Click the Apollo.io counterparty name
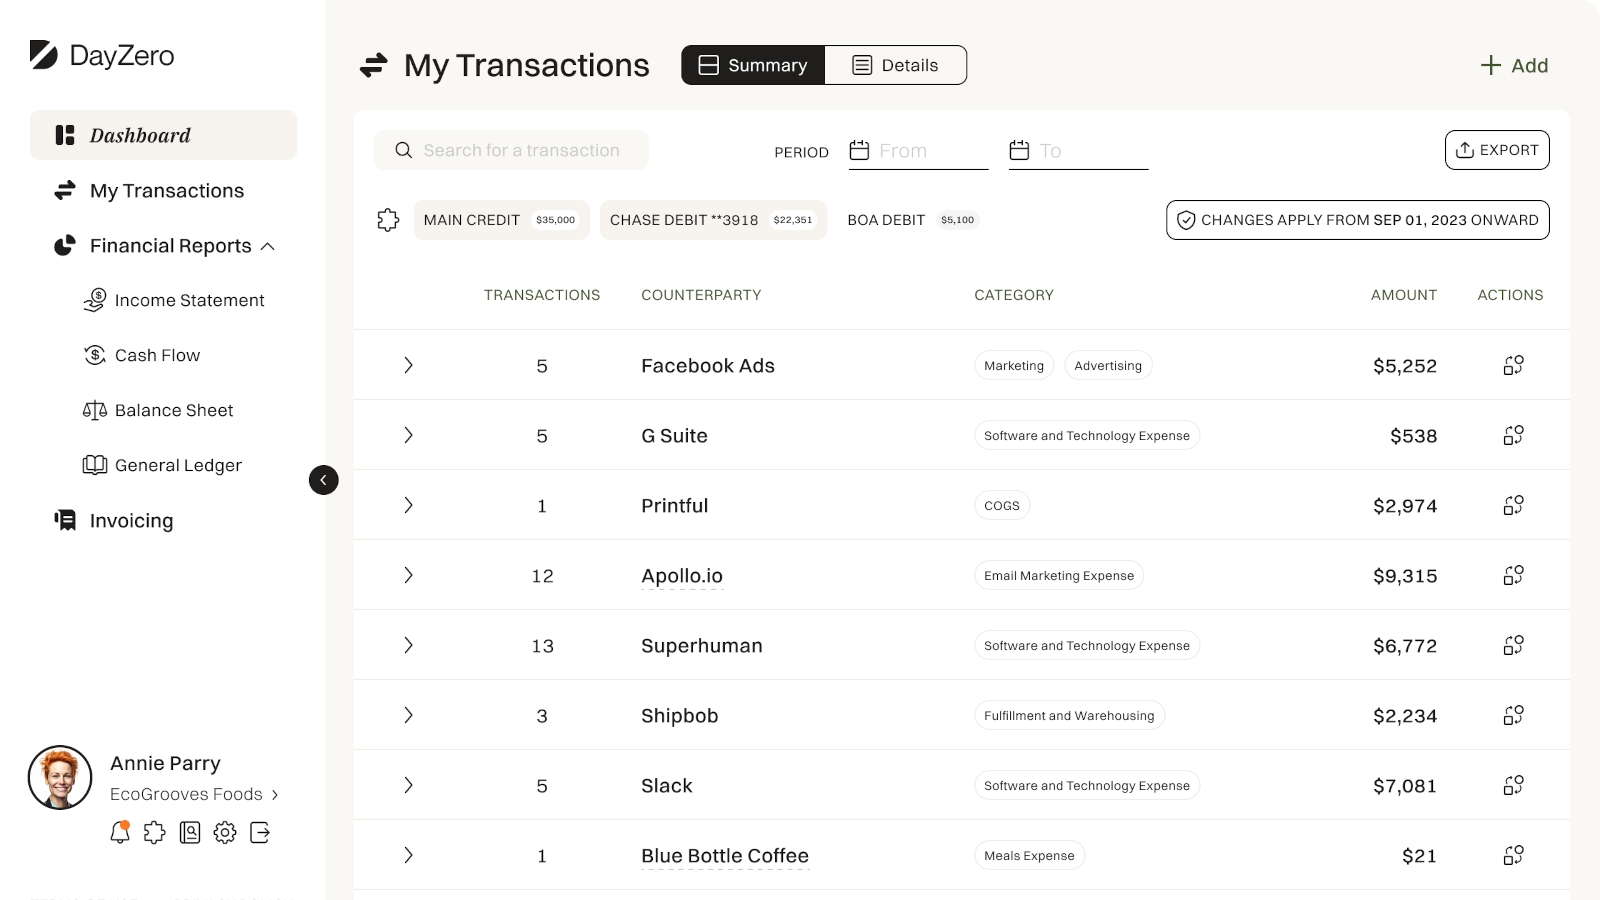 682,576
